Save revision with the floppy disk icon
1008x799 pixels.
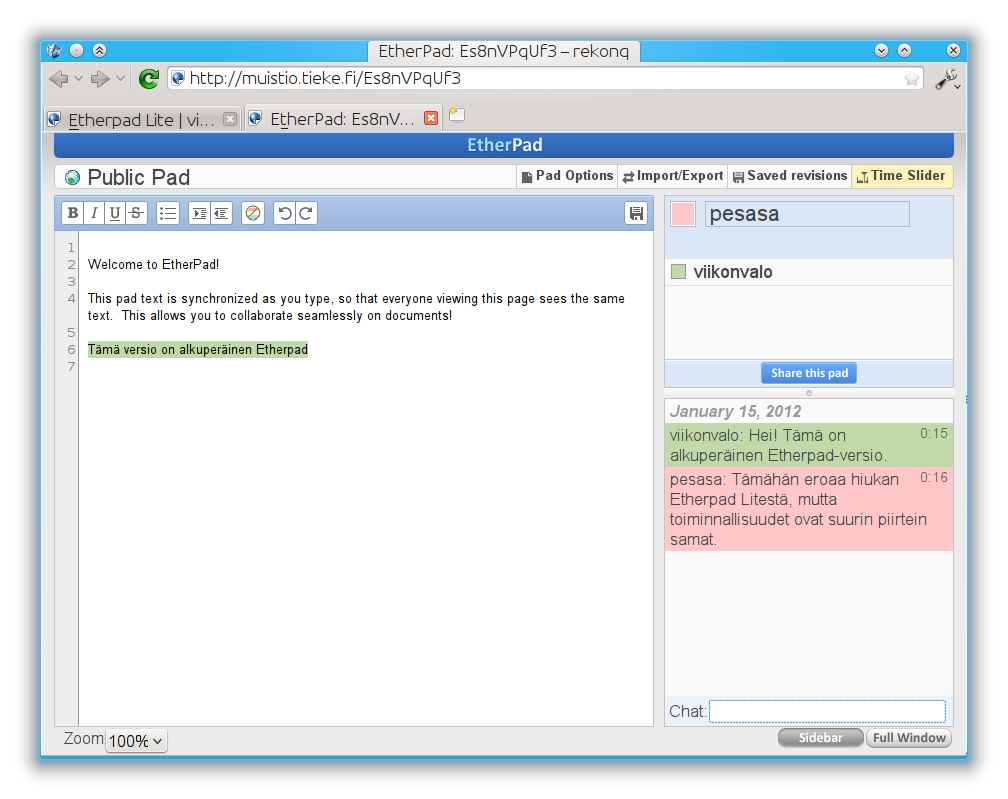pyautogui.click(x=636, y=213)
